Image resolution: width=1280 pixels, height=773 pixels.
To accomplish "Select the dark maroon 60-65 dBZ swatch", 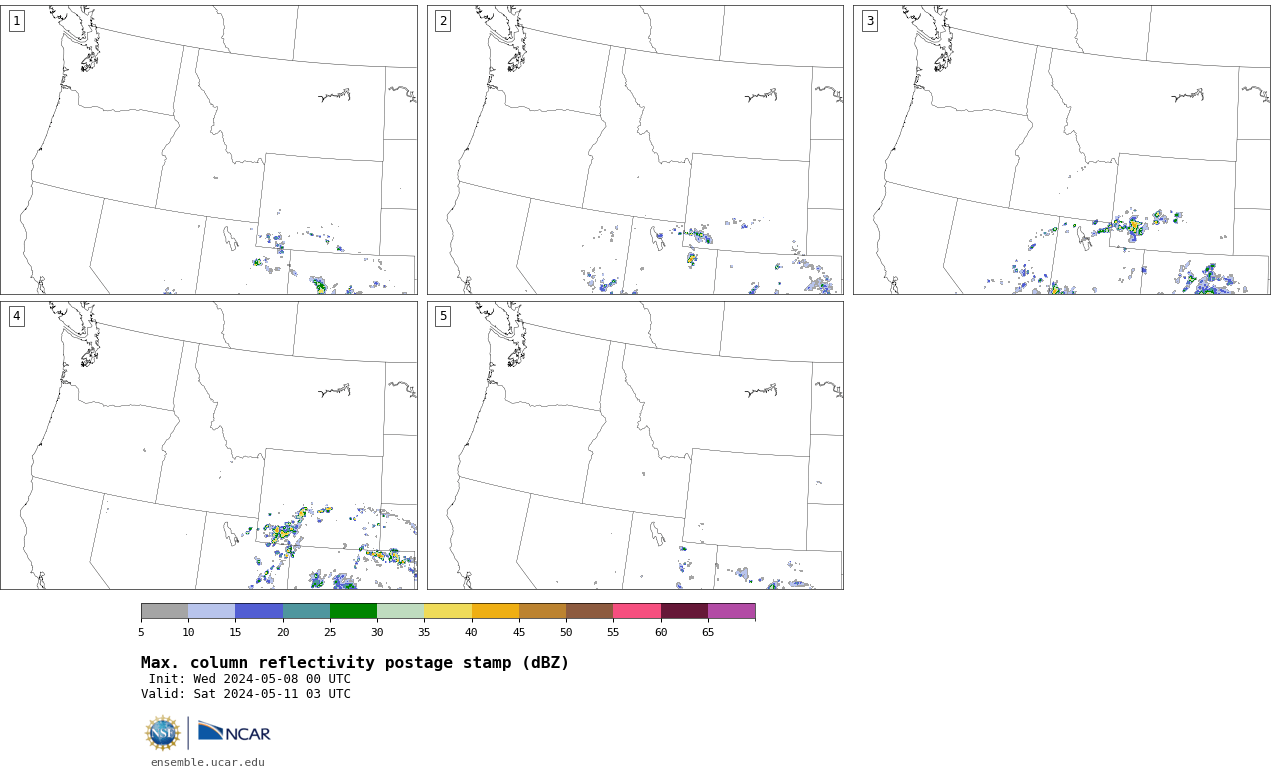I will click(x=685, y=611).
